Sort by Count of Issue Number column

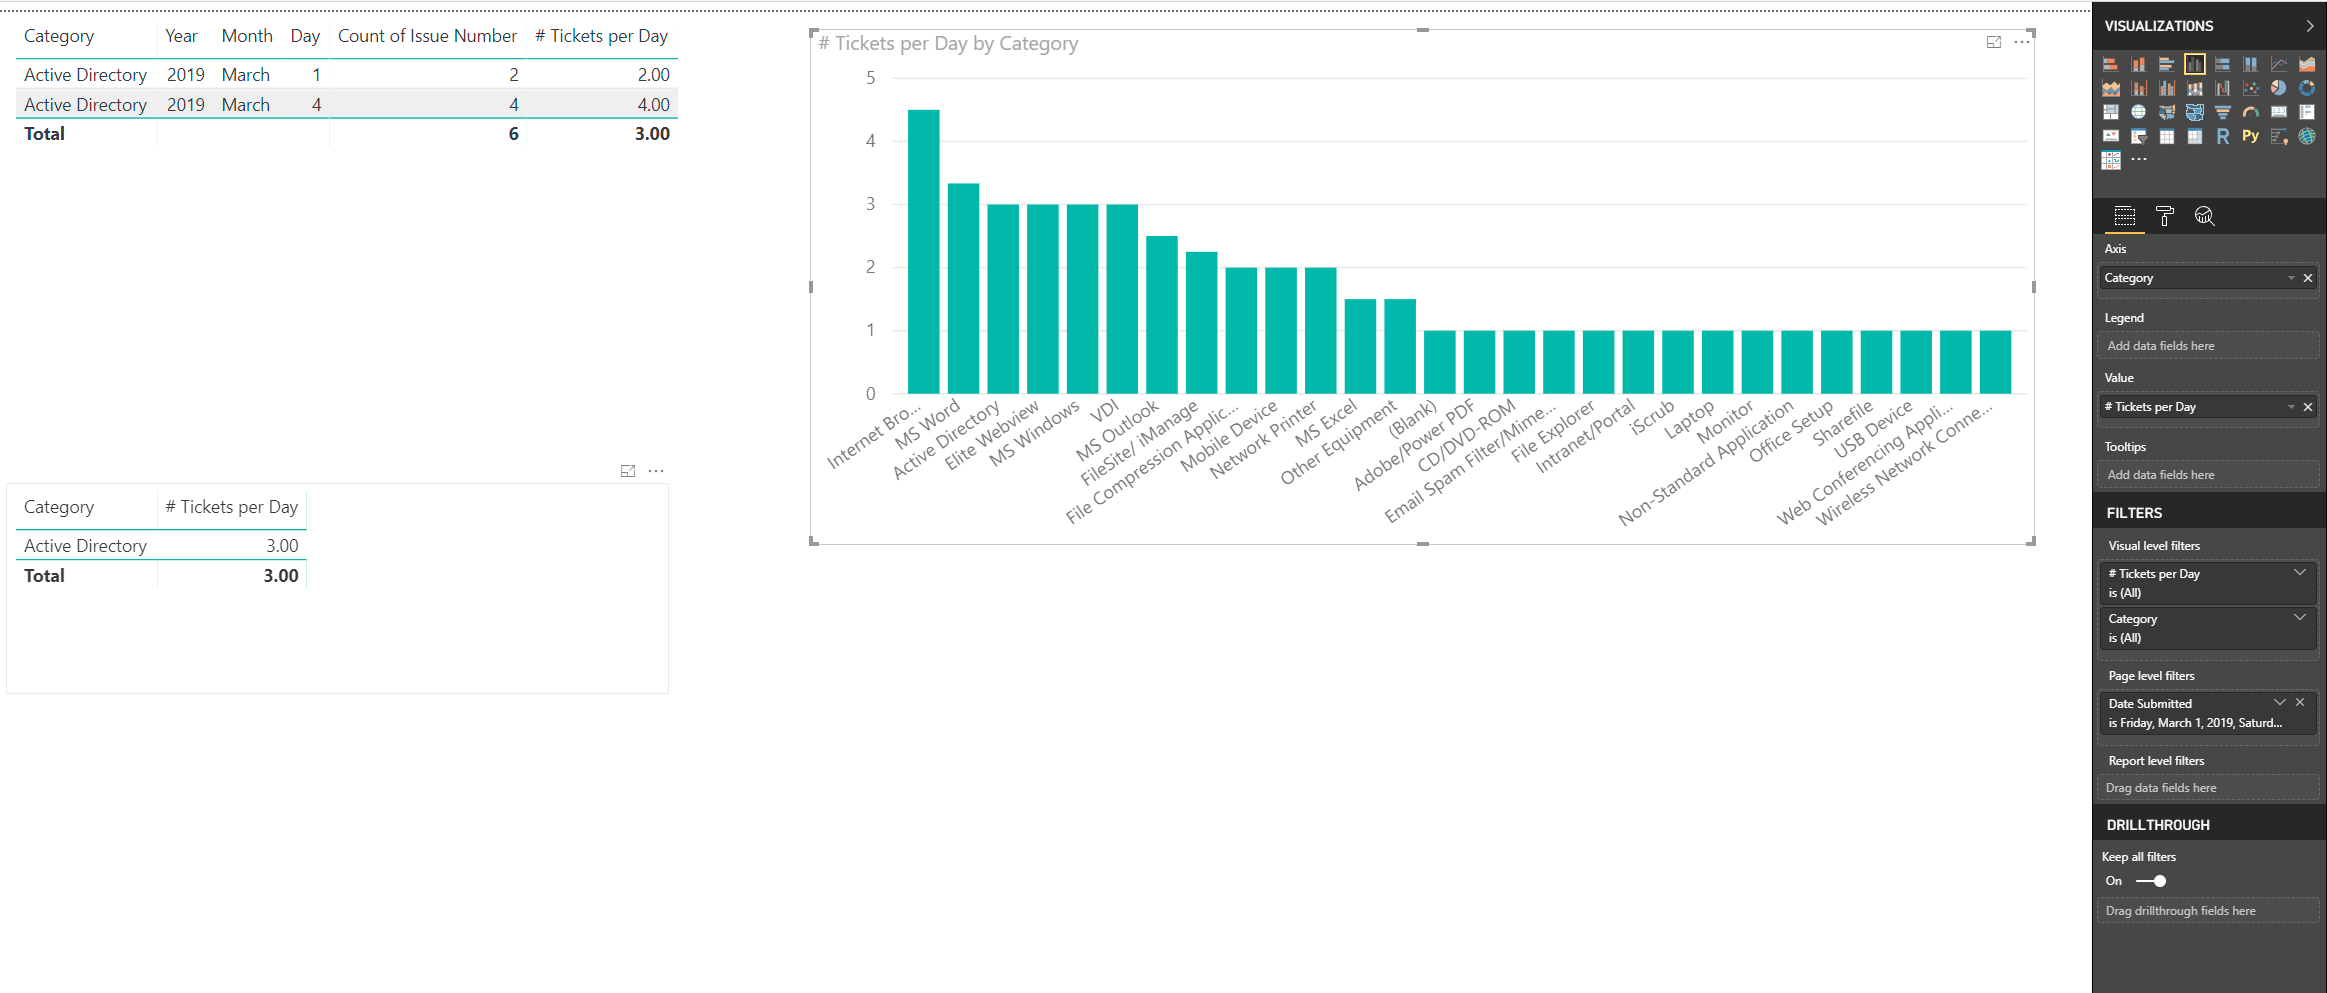[x=427, y=36]
